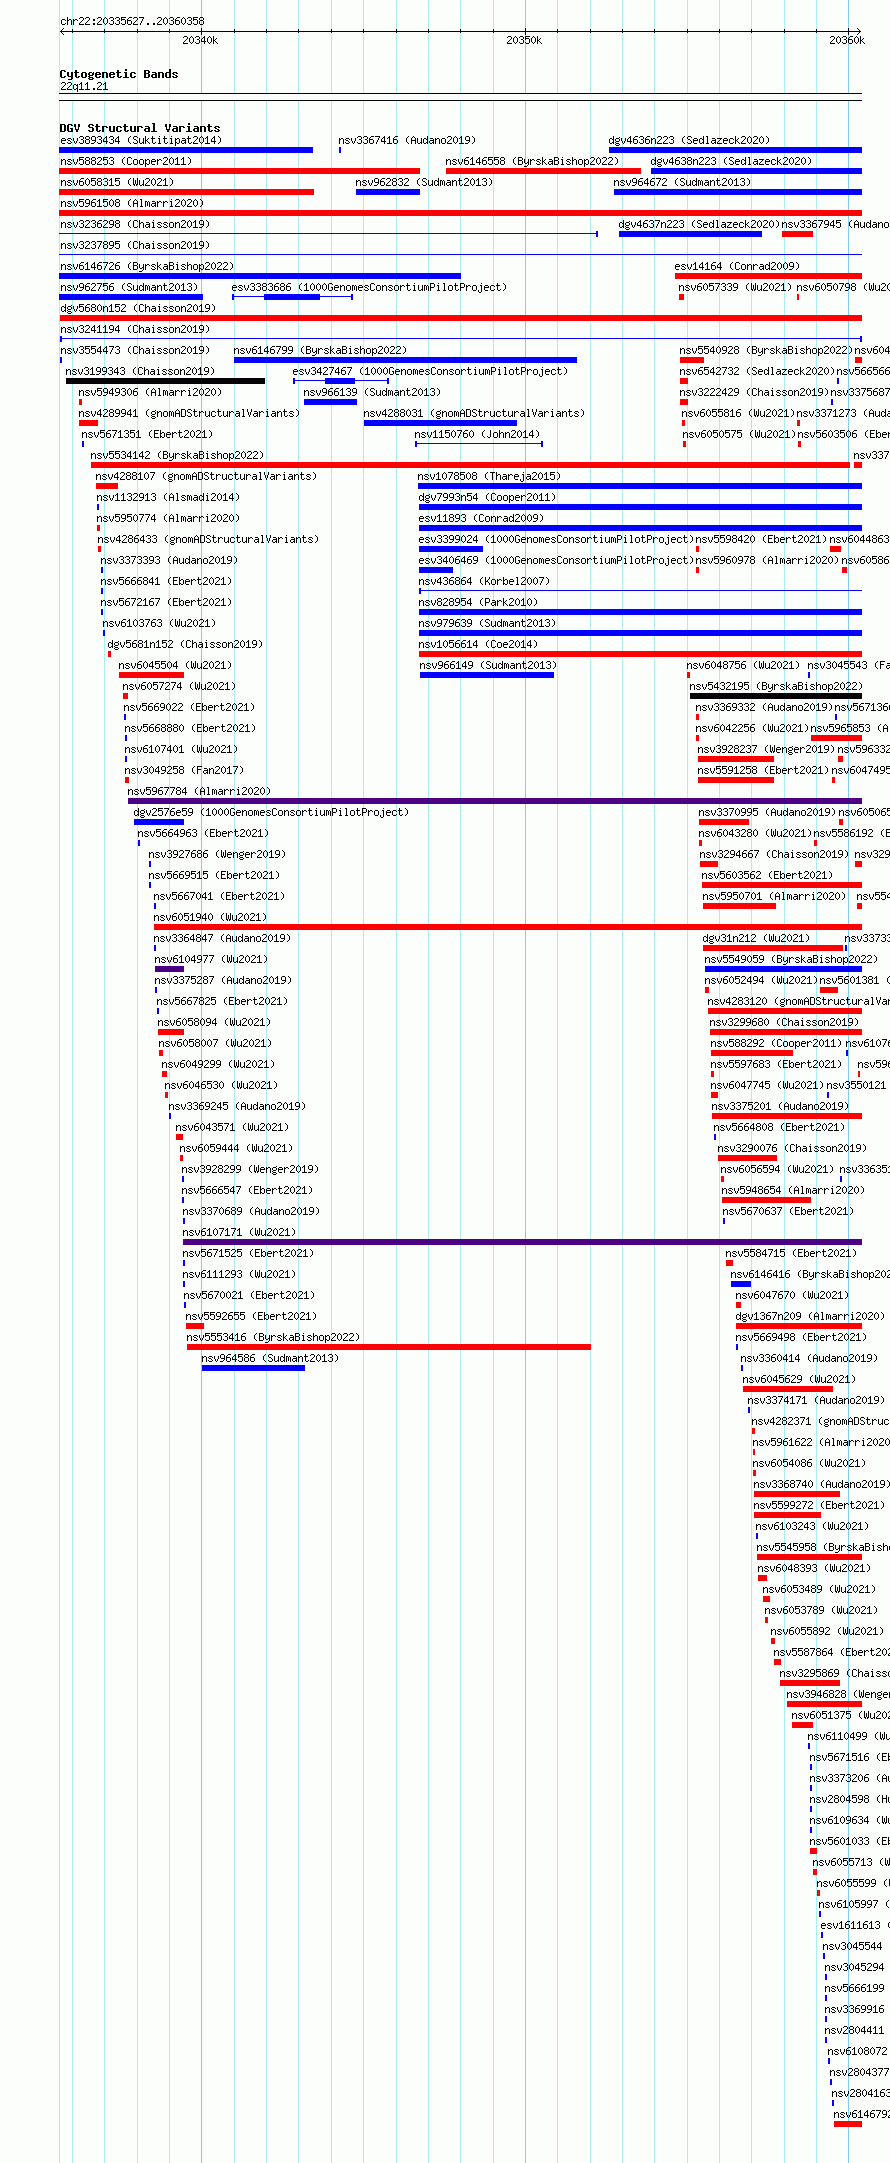Open dgv4637n223 (Sedlazeck2020) entry
The image size is (890, 2163).
699,224
